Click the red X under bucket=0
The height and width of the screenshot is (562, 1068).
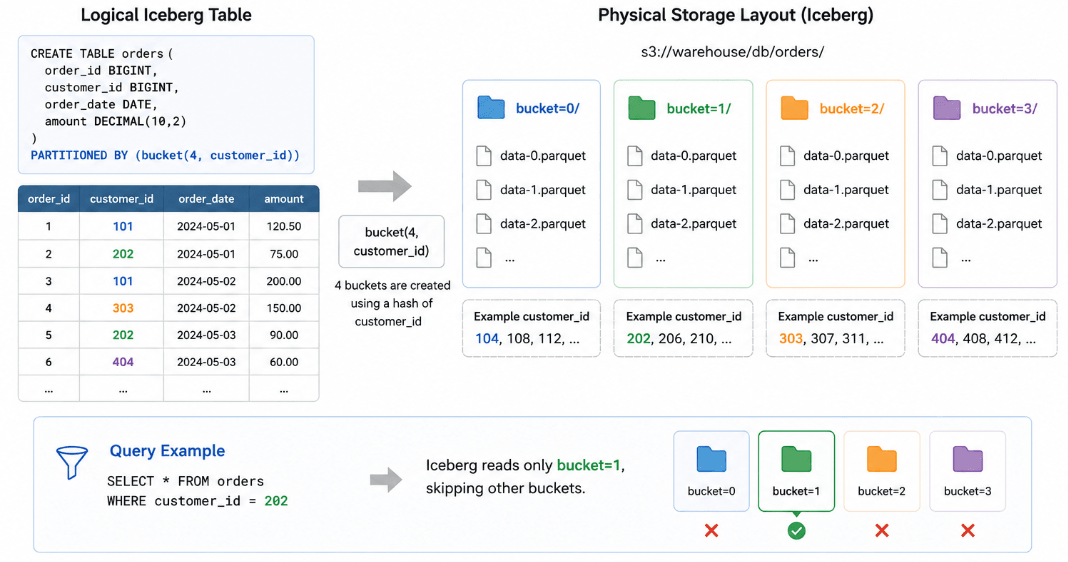click(x=711, y=531)
